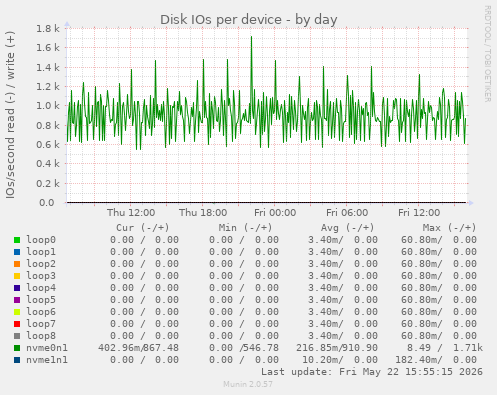Select the loop2 legend label
The image size is (497, 395).
click(x=41, y=264)
